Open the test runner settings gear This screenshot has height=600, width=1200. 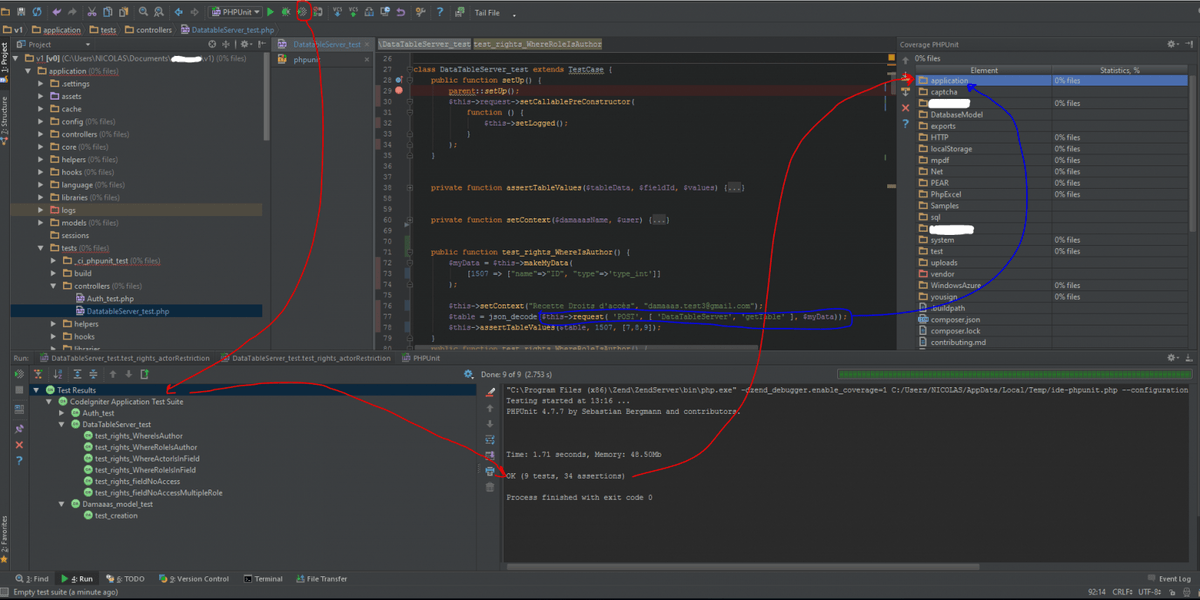tap(469, 374)
